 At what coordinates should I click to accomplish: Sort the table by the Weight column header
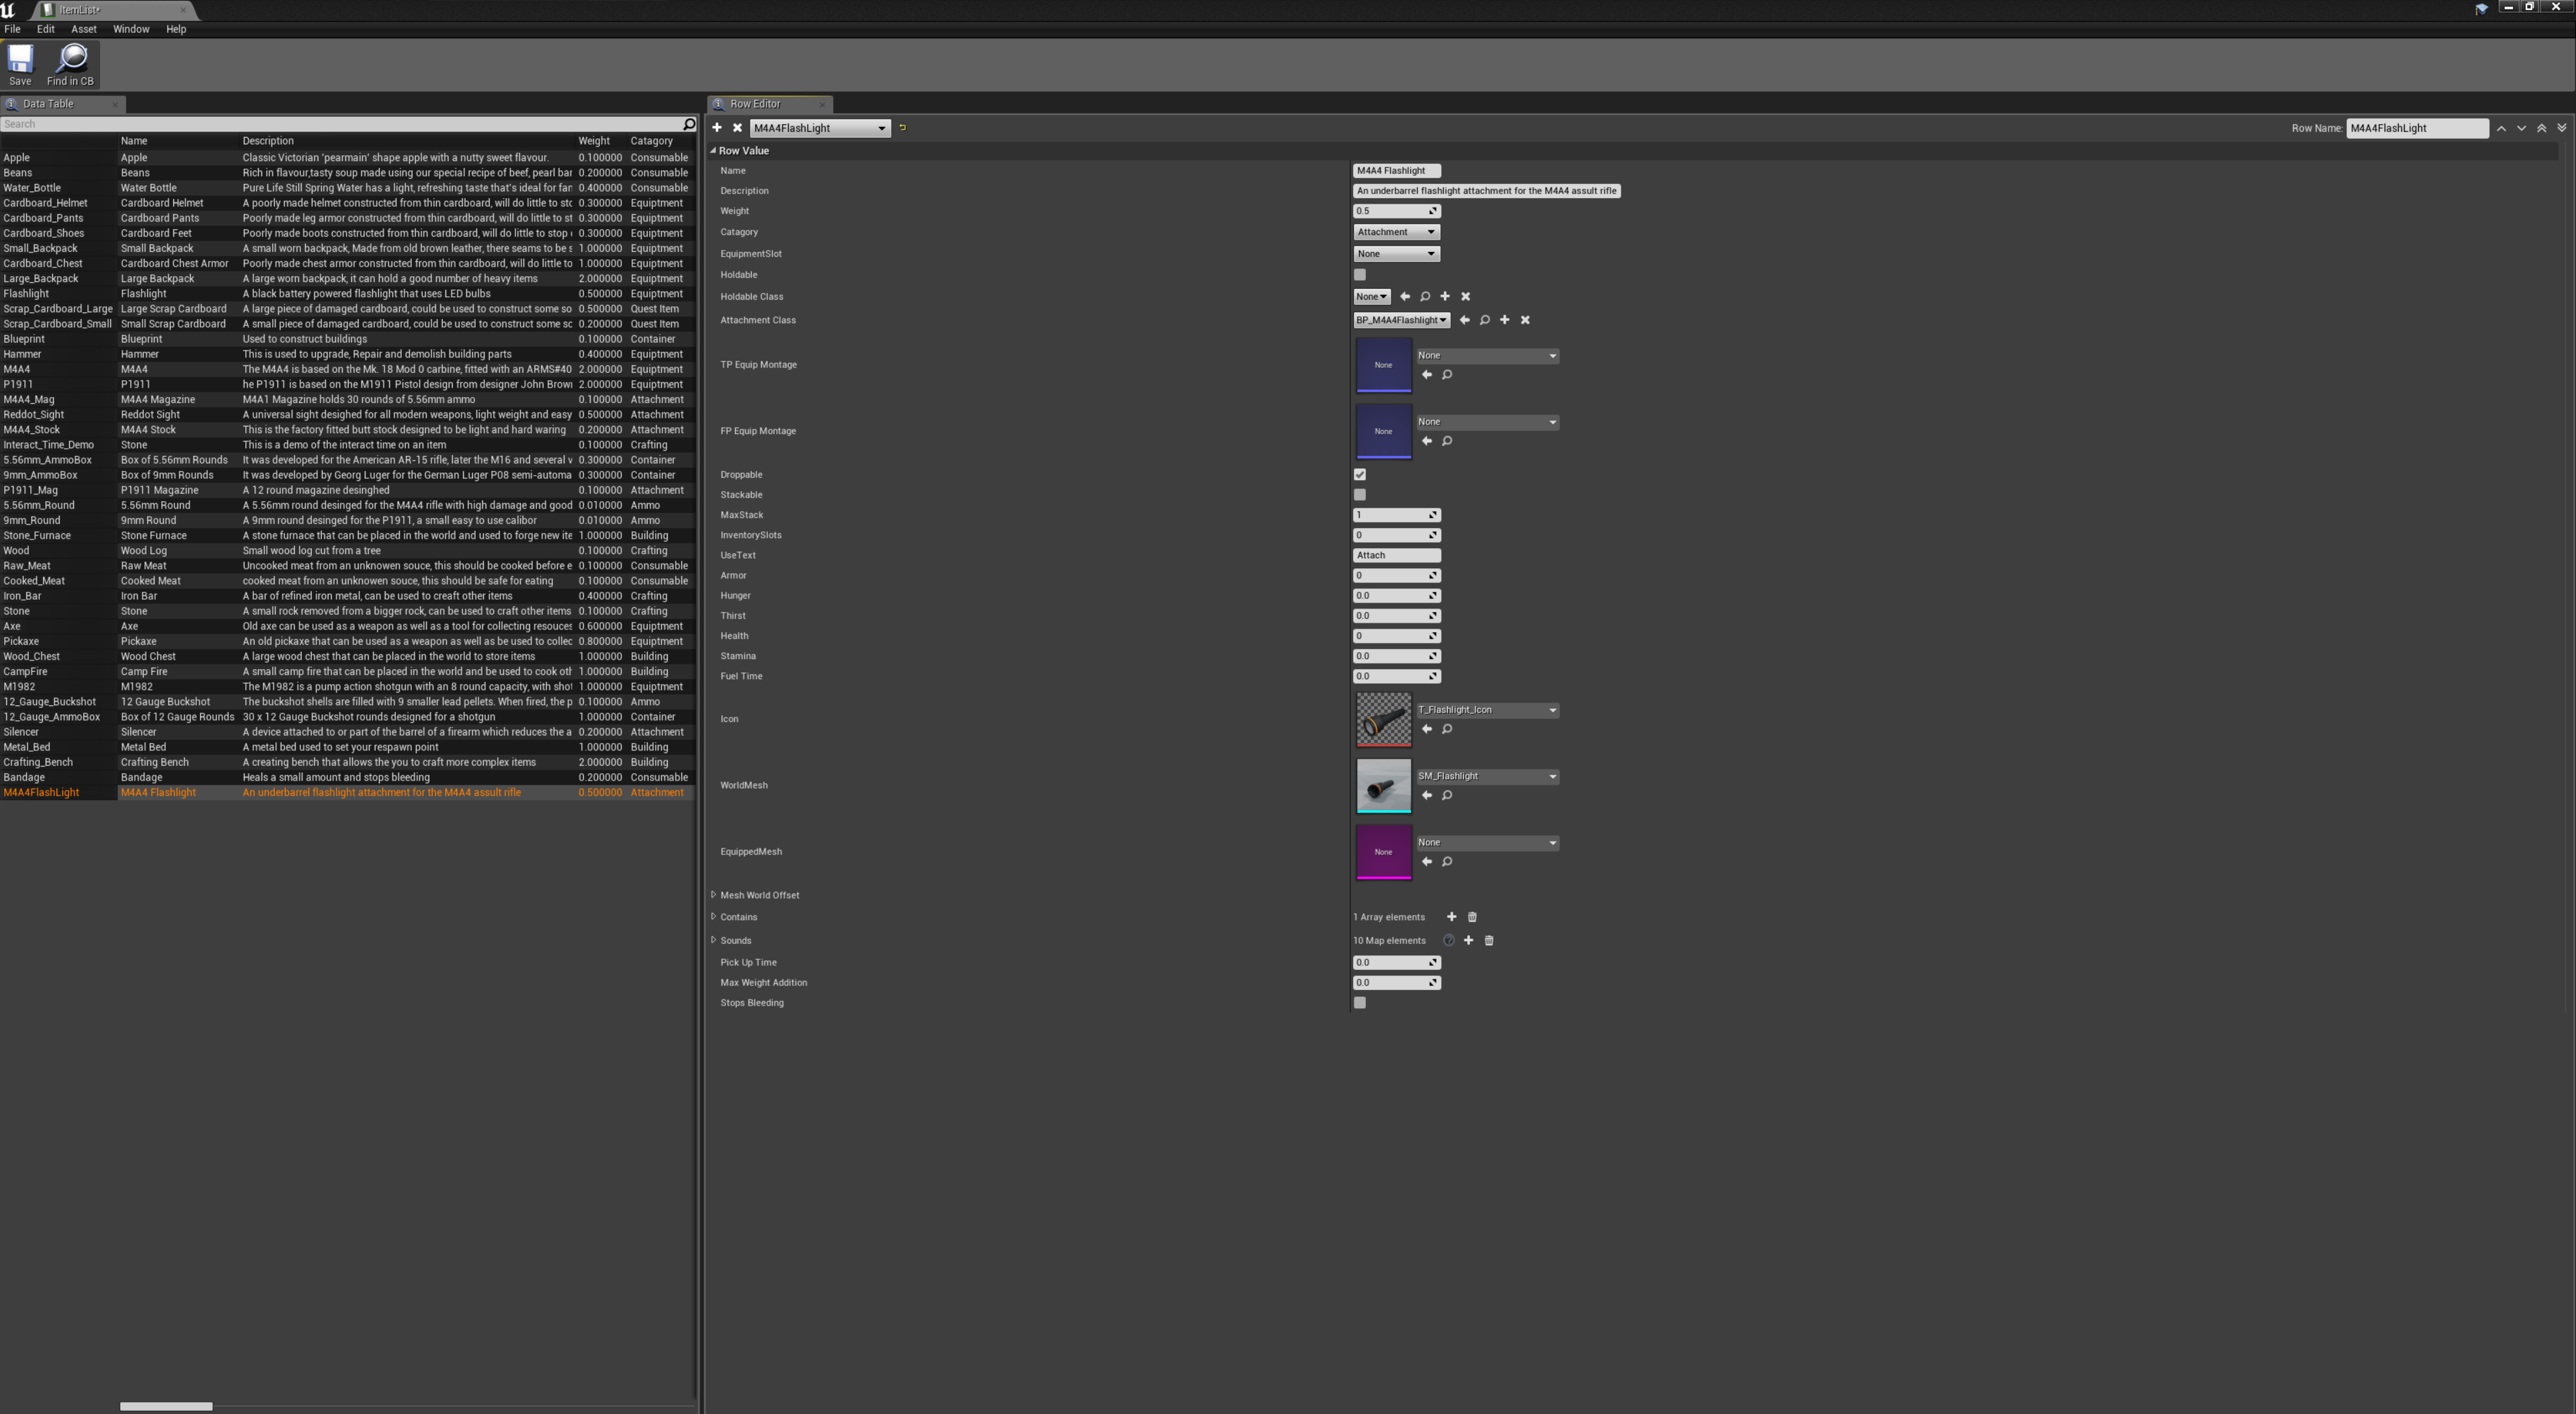click(x=594, y=141)
